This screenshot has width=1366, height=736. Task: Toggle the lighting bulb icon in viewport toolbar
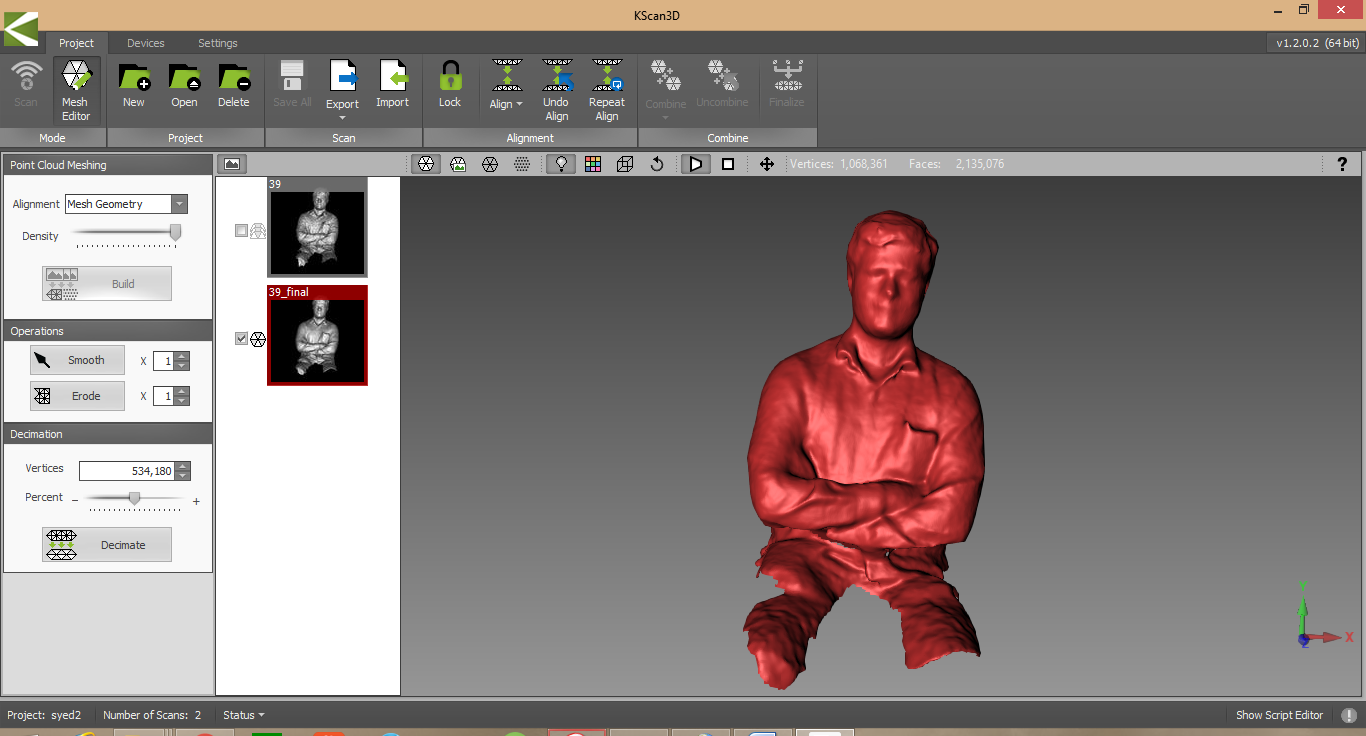pyautogui.click(x=561, y=164)
